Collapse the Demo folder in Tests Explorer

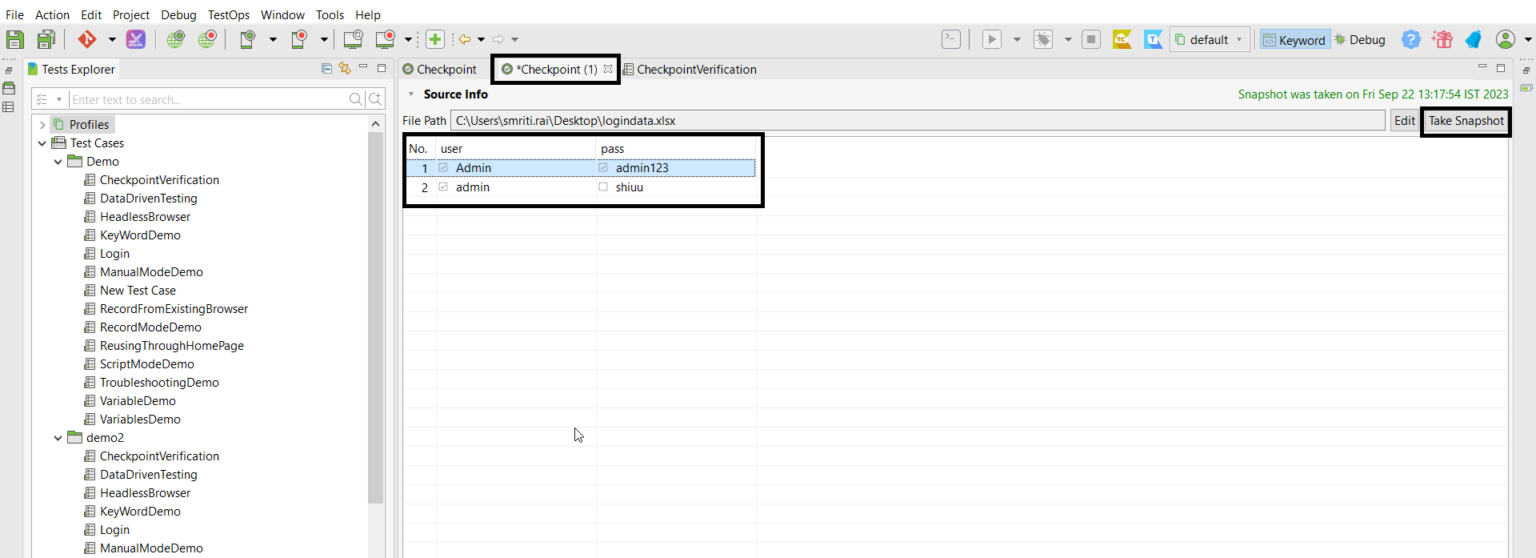click(x=58, y=161)
